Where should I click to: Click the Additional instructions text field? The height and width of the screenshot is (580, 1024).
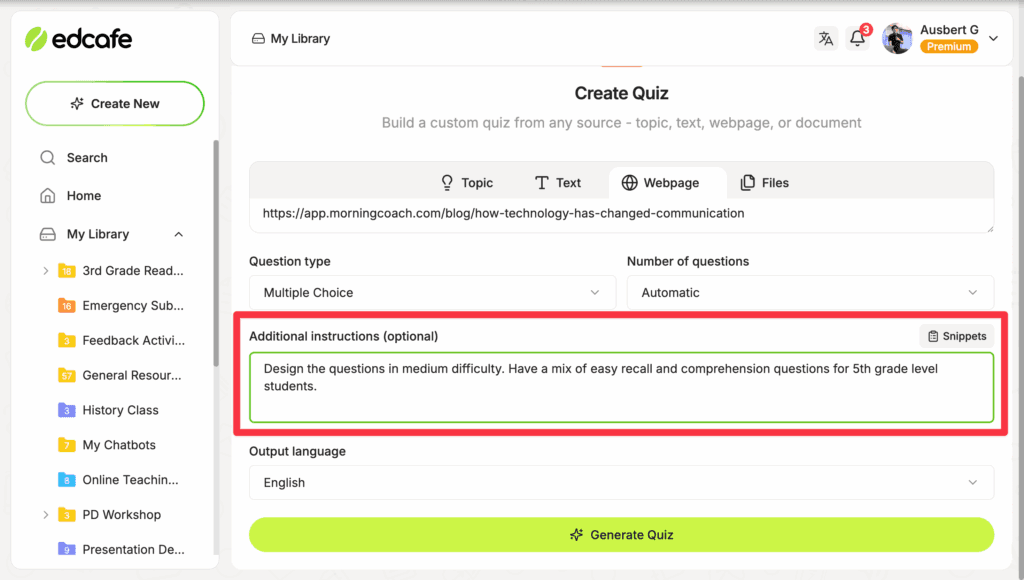pos(621,387)
